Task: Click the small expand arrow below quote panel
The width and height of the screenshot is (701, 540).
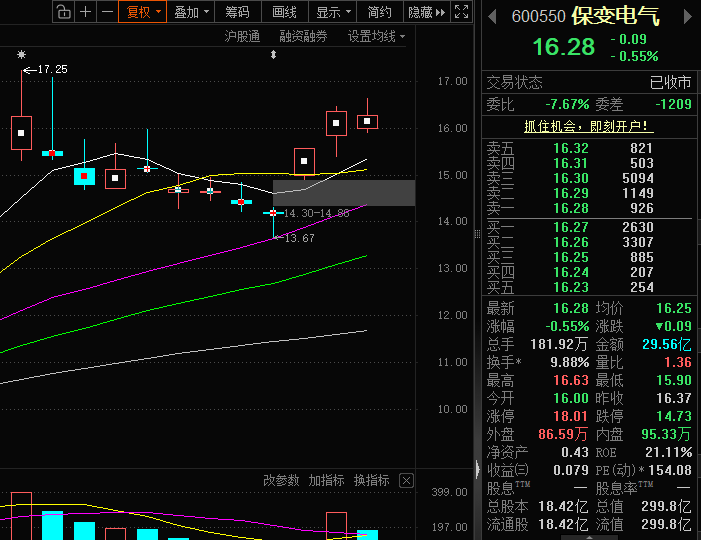Action: coord(589,537)
